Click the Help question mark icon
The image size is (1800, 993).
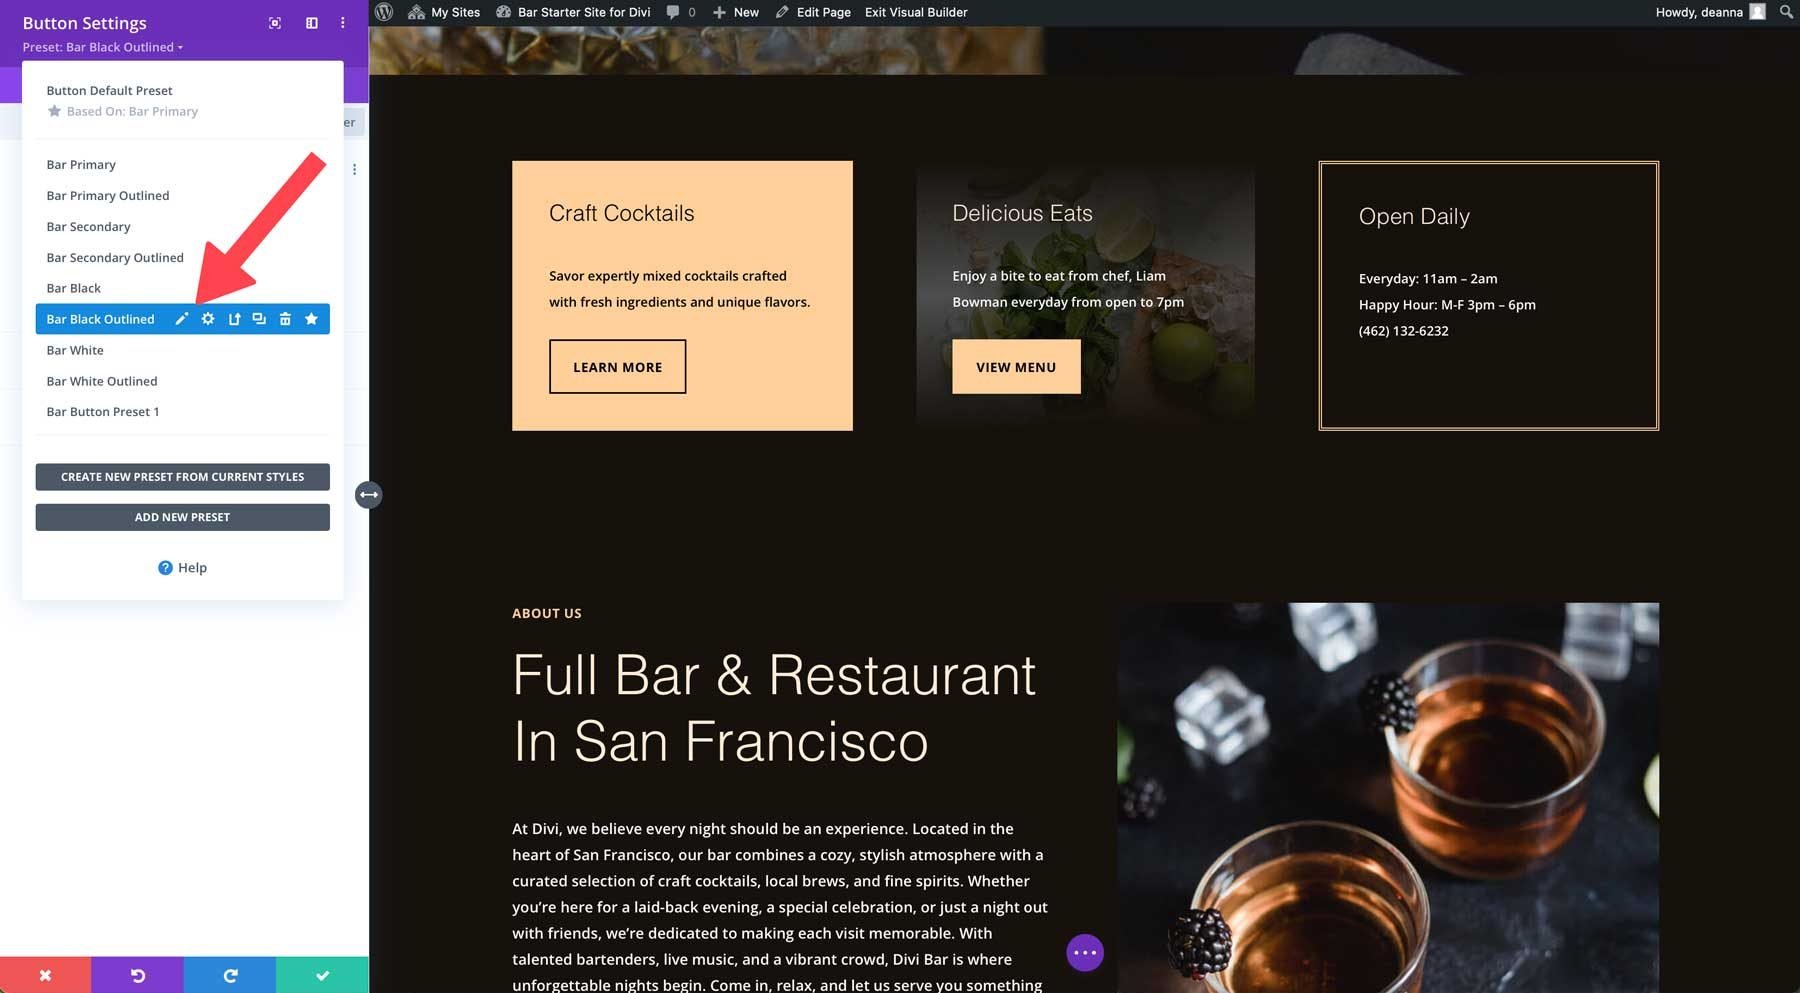tap(165, 568)
